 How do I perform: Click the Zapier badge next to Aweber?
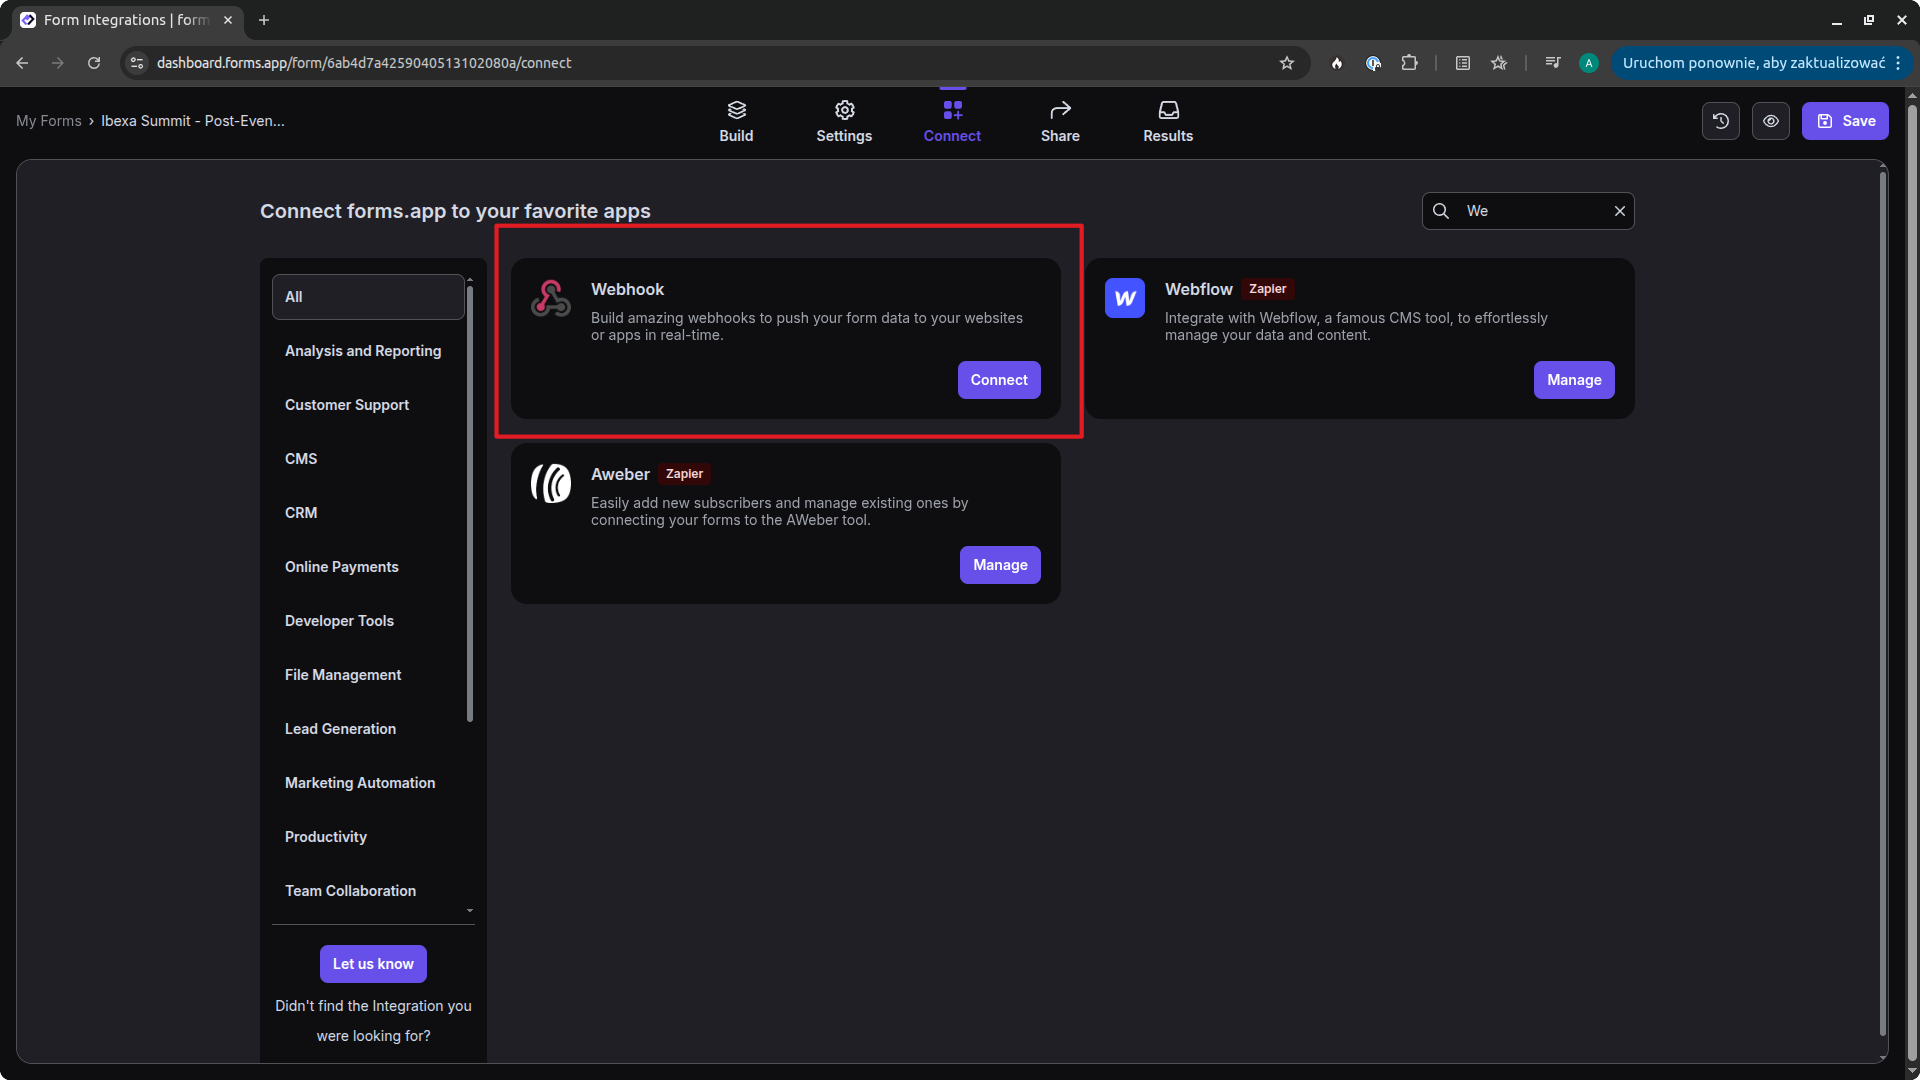tap(685, 474)
